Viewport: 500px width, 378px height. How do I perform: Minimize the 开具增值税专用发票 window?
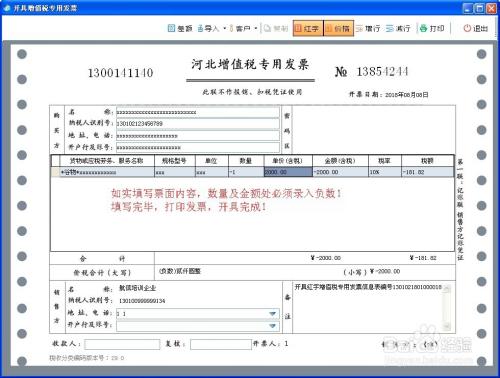pos(468,8)
